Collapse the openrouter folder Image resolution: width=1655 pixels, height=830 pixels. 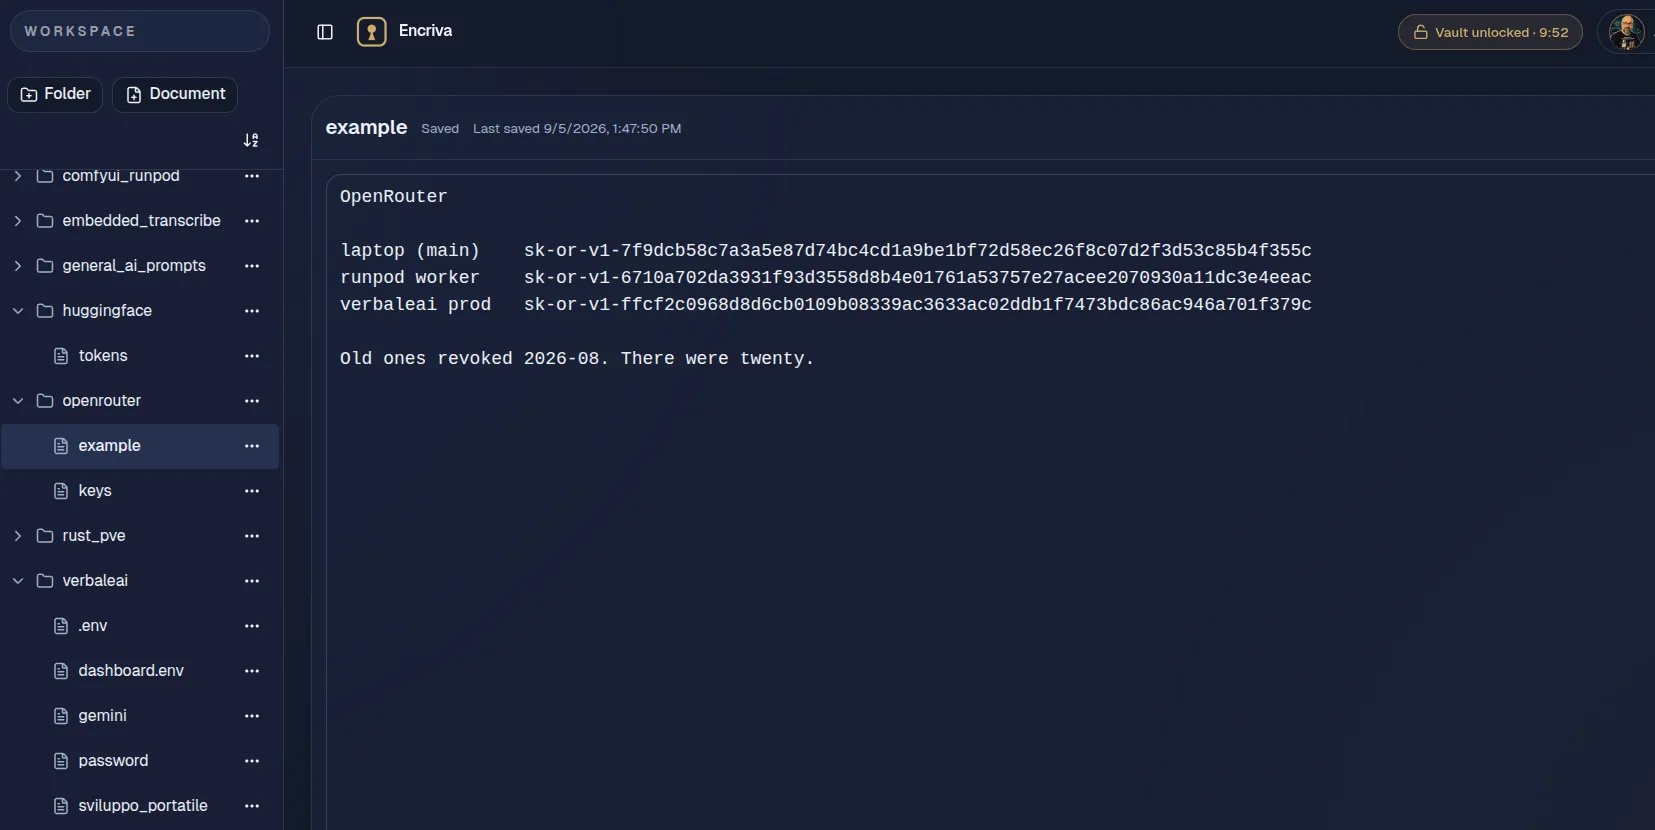(18, 401)
